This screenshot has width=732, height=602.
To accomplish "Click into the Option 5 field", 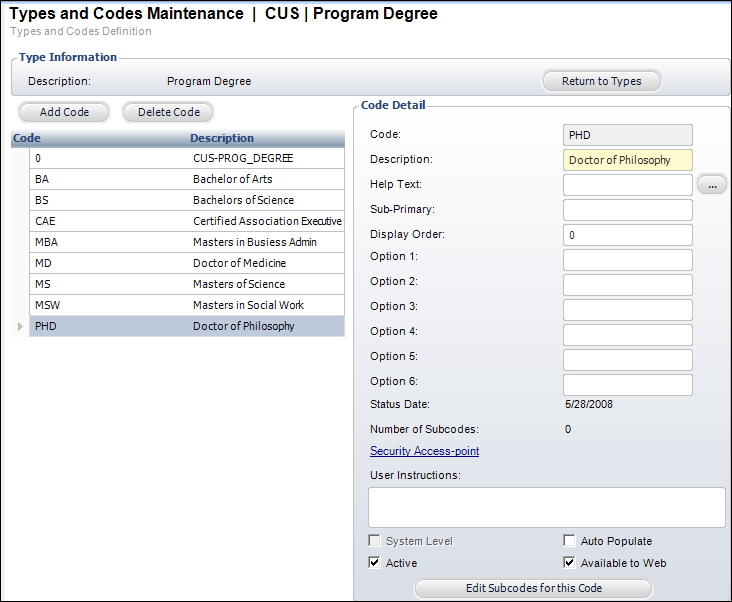I will tap(627, 360).
